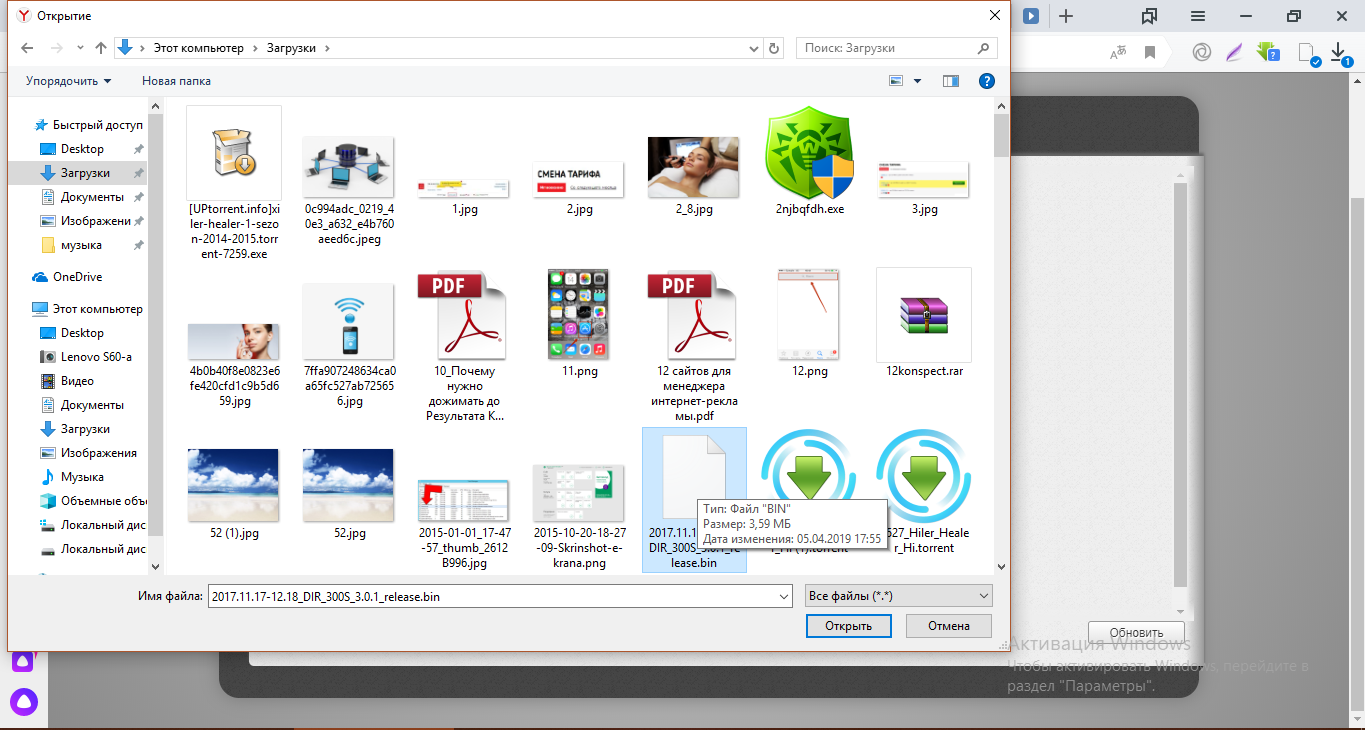Image resolution: width=1365 pixels, height=730 pixels.
Task: Click the bookmarks panel icon in browser title bar
Action: 1149,16
